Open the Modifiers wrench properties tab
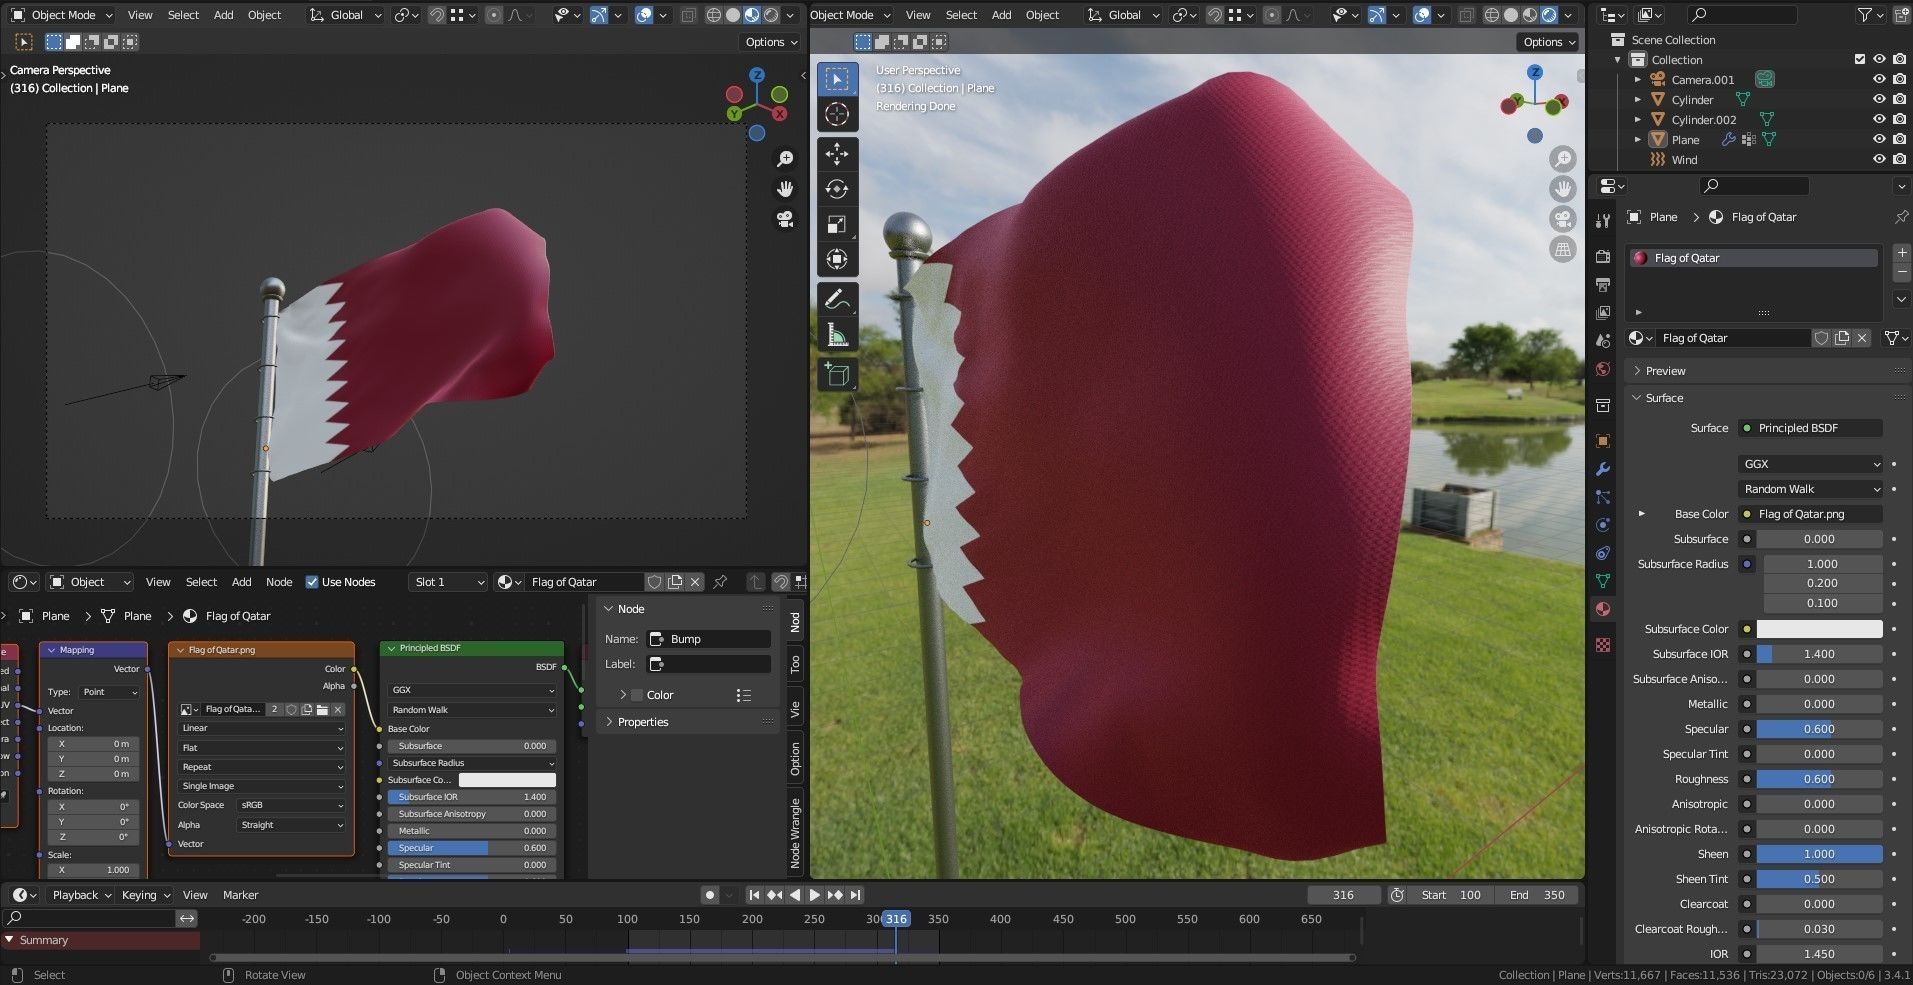The image size is (1913, 985). (1603, 469)
